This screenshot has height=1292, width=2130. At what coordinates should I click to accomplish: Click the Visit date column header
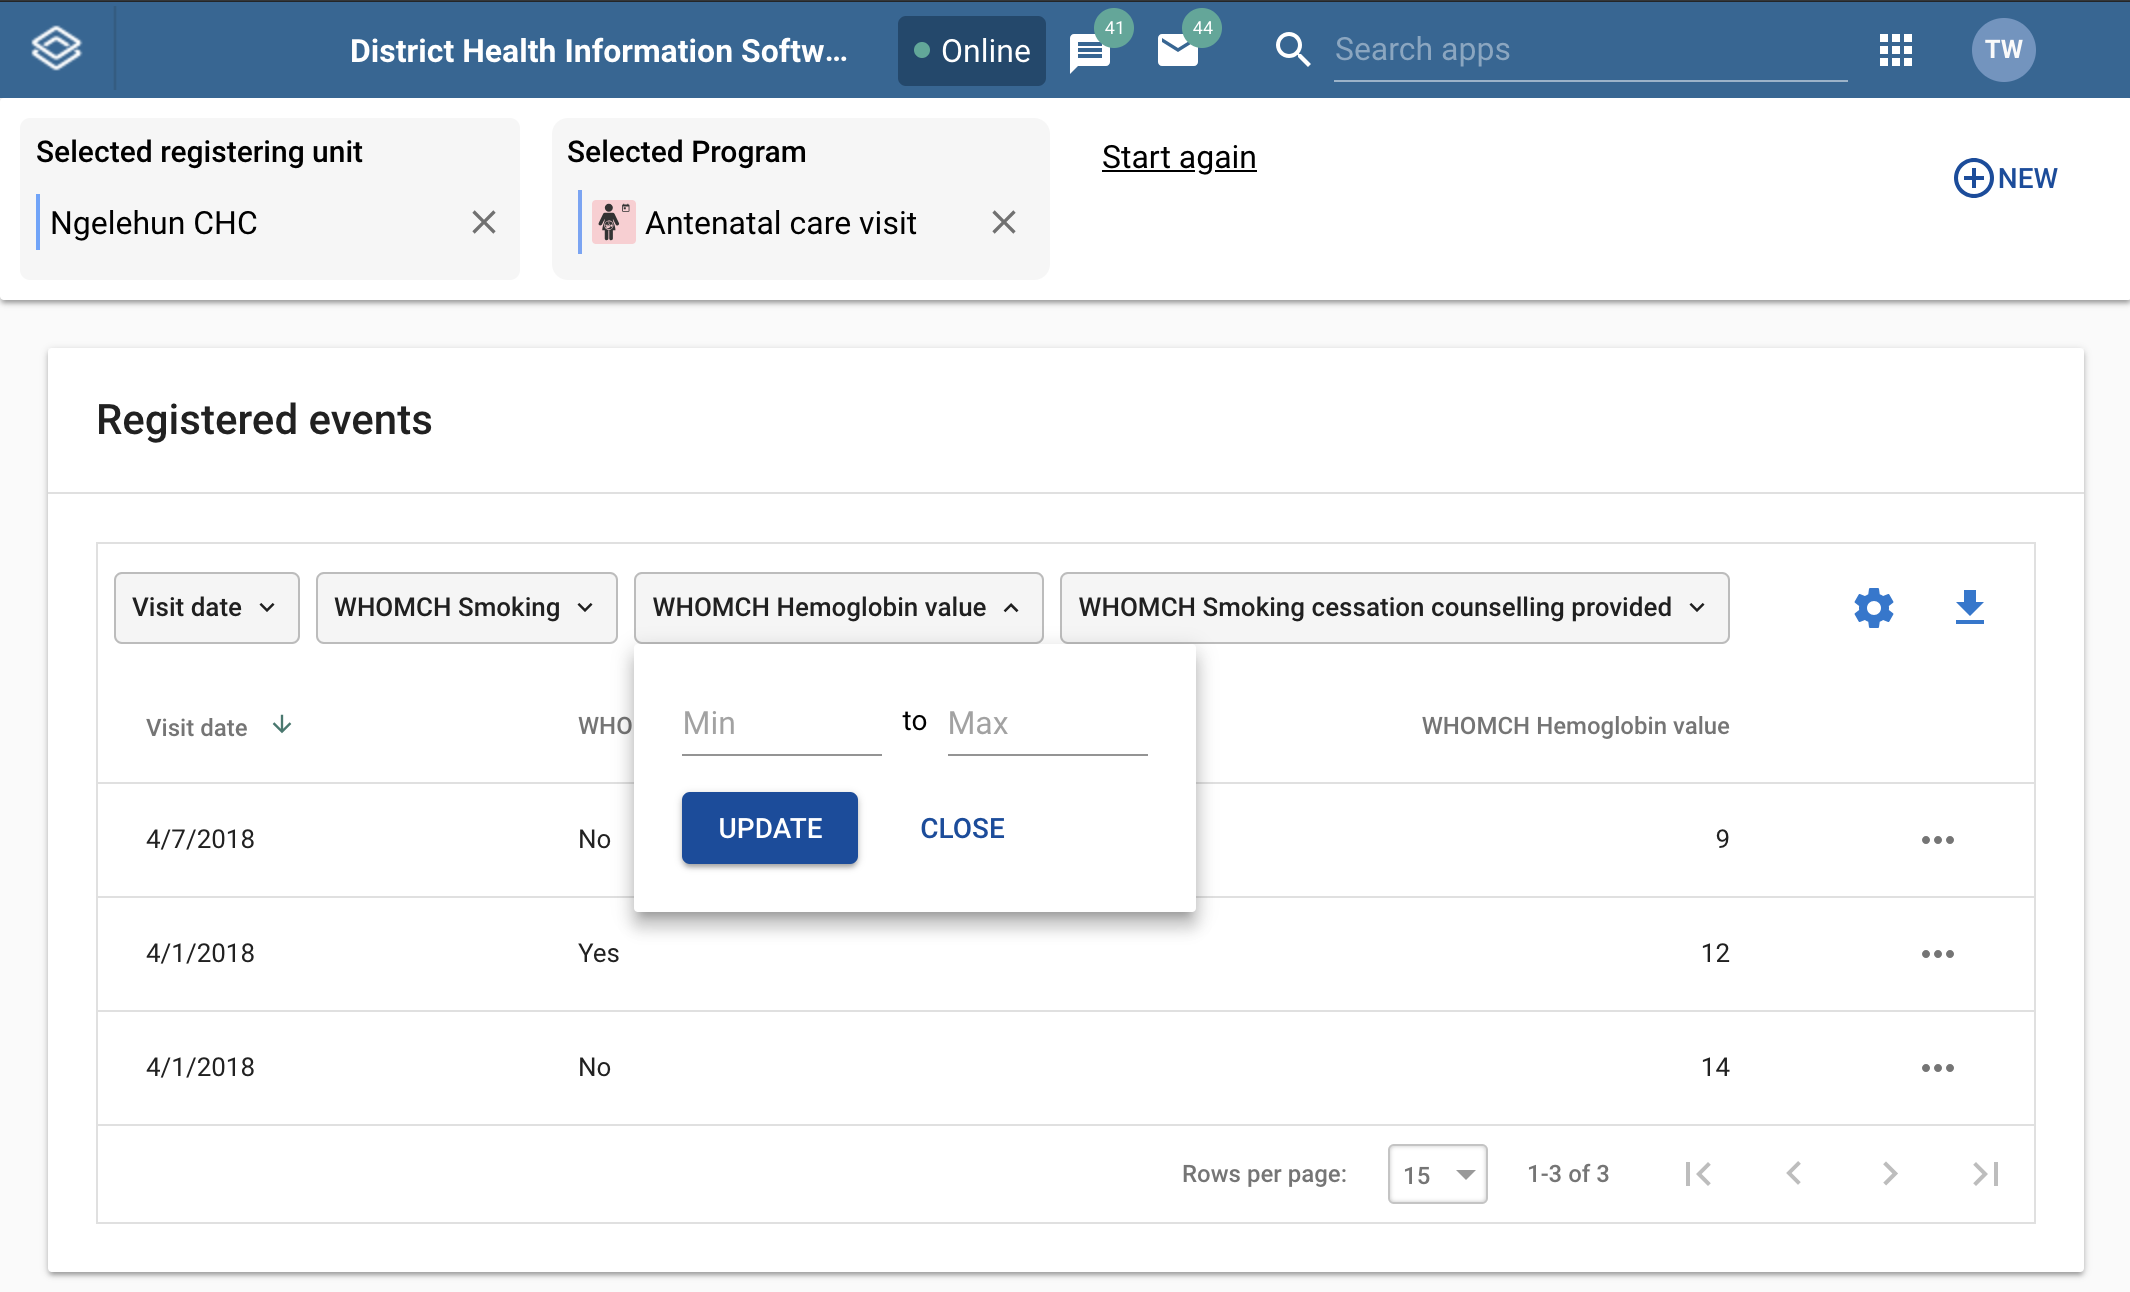tap(196, 727)
